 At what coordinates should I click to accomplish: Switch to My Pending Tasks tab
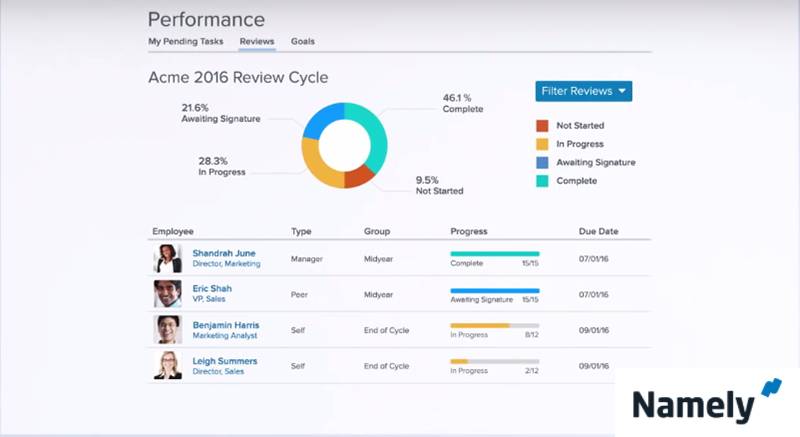(185, 42)
